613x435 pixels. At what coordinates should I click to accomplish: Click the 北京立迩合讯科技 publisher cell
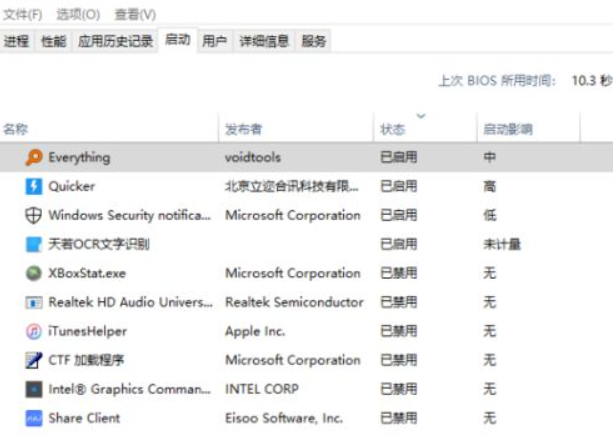click(292, 186)
